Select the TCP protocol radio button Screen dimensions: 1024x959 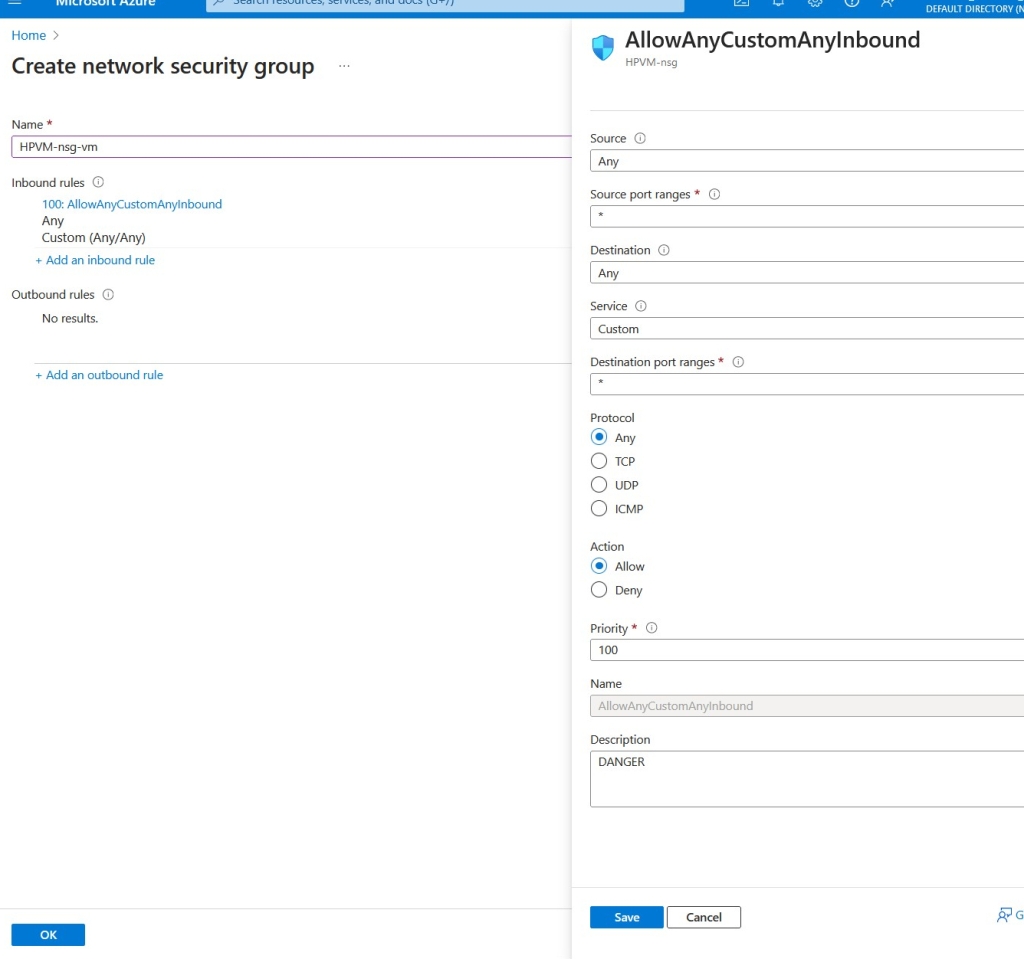click(x=599, y=461)
